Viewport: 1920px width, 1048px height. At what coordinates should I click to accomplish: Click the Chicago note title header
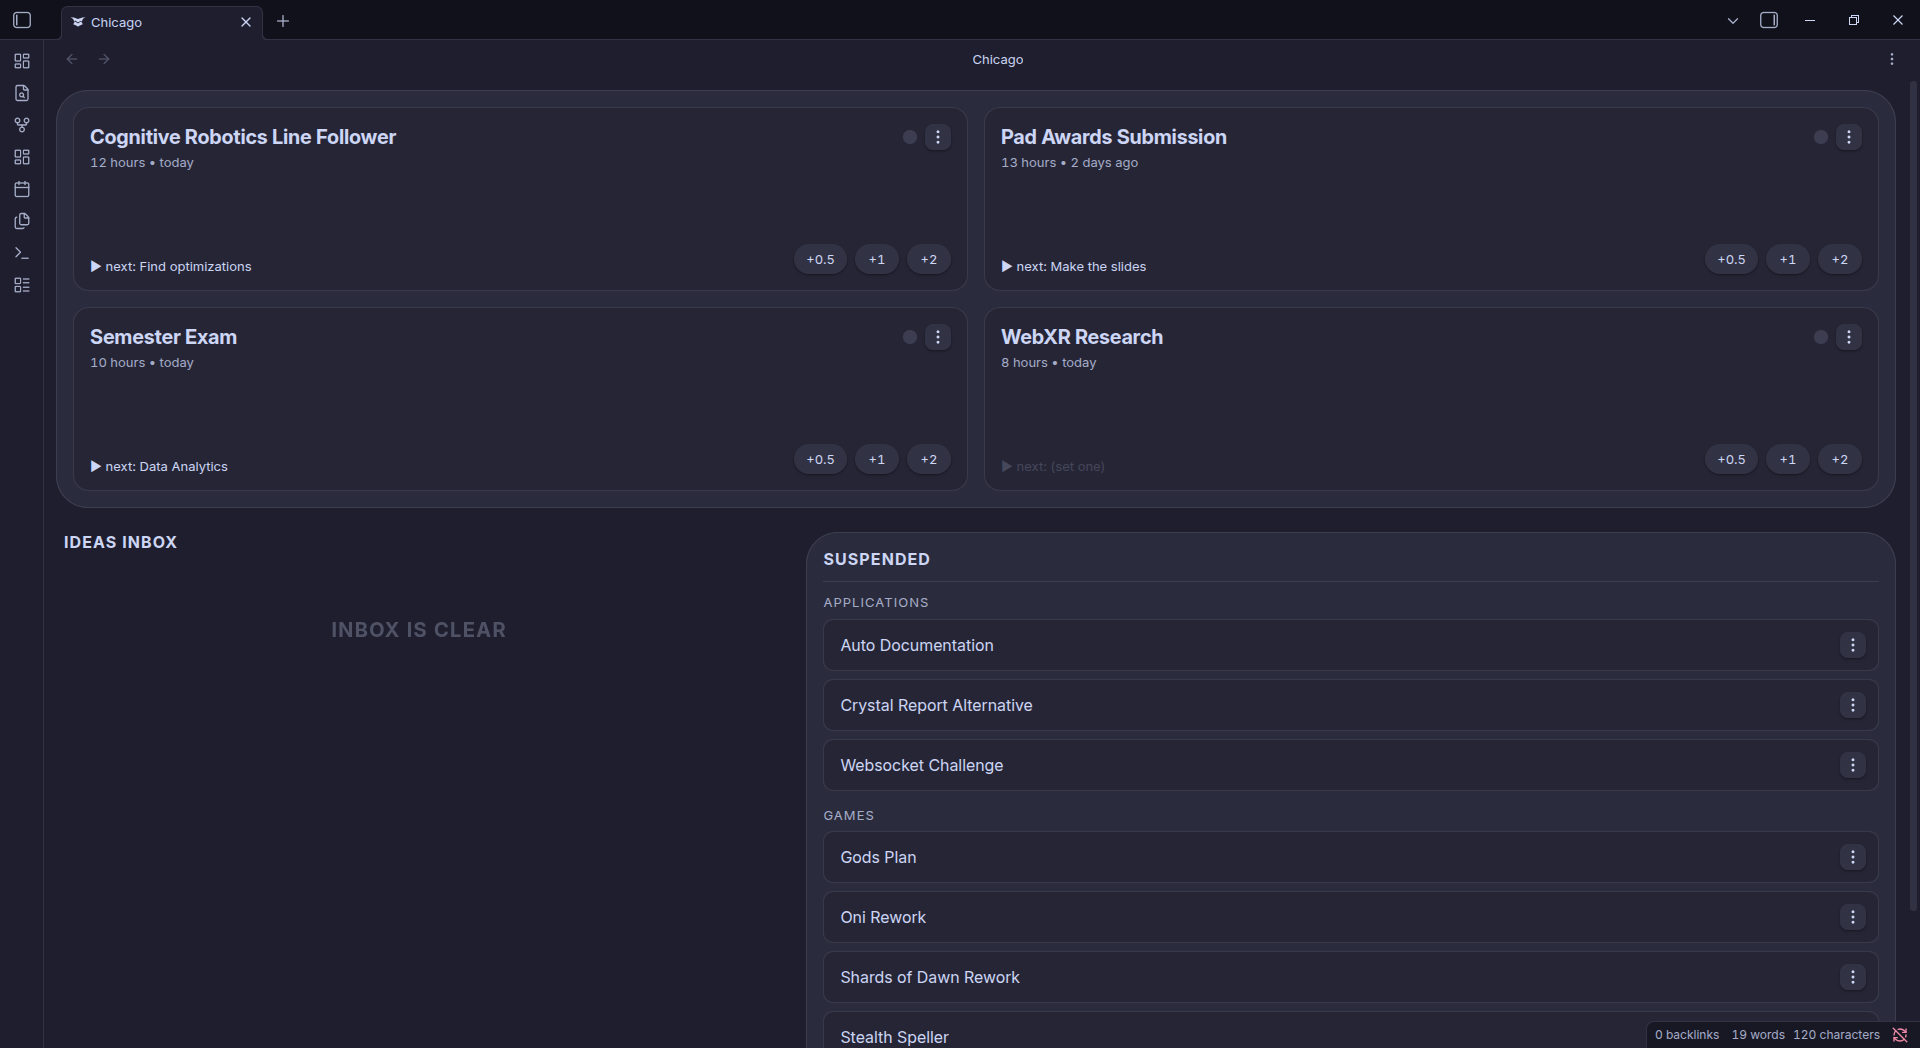[998, 59]
